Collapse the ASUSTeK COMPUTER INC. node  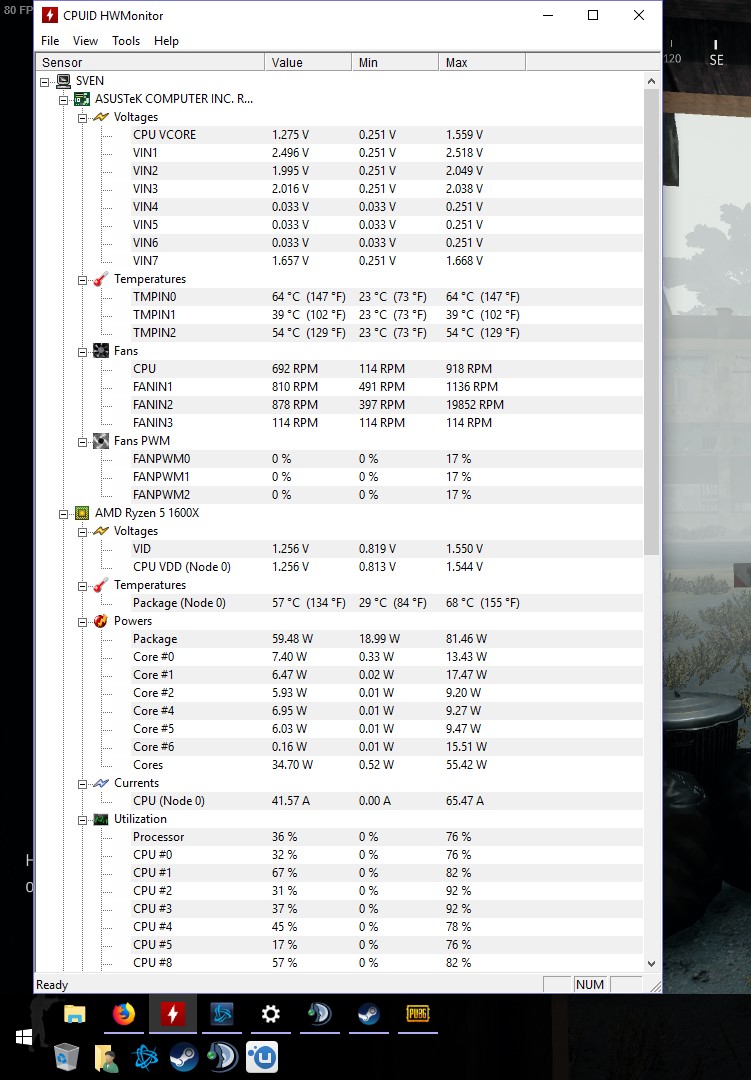[x=63, y=100]
